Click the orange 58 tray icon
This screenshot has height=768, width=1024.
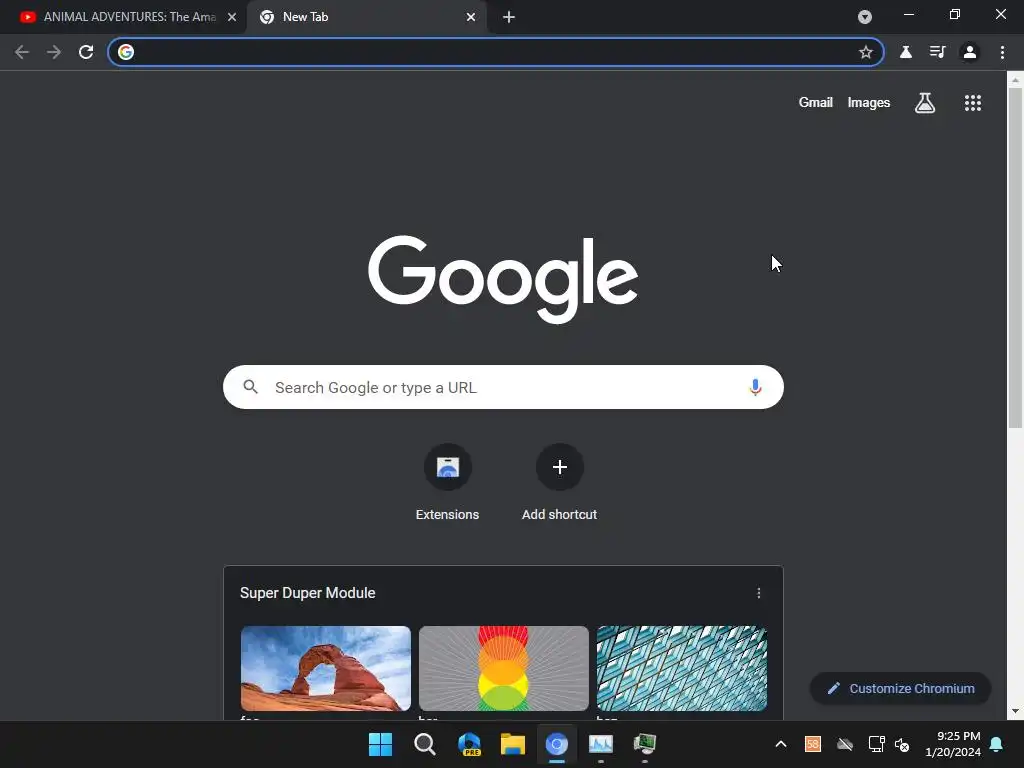click(x=812, y=744)
